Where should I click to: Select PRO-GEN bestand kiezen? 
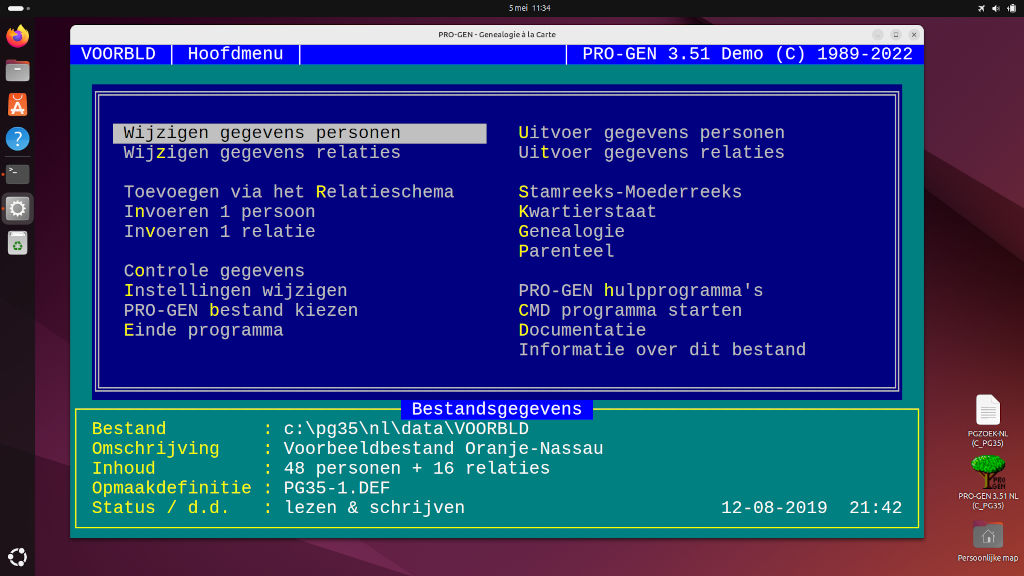241,310
